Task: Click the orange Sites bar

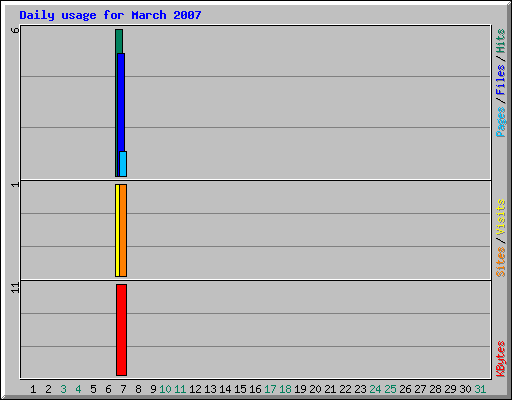Action: pyautogui.click(x=123, y=230)
